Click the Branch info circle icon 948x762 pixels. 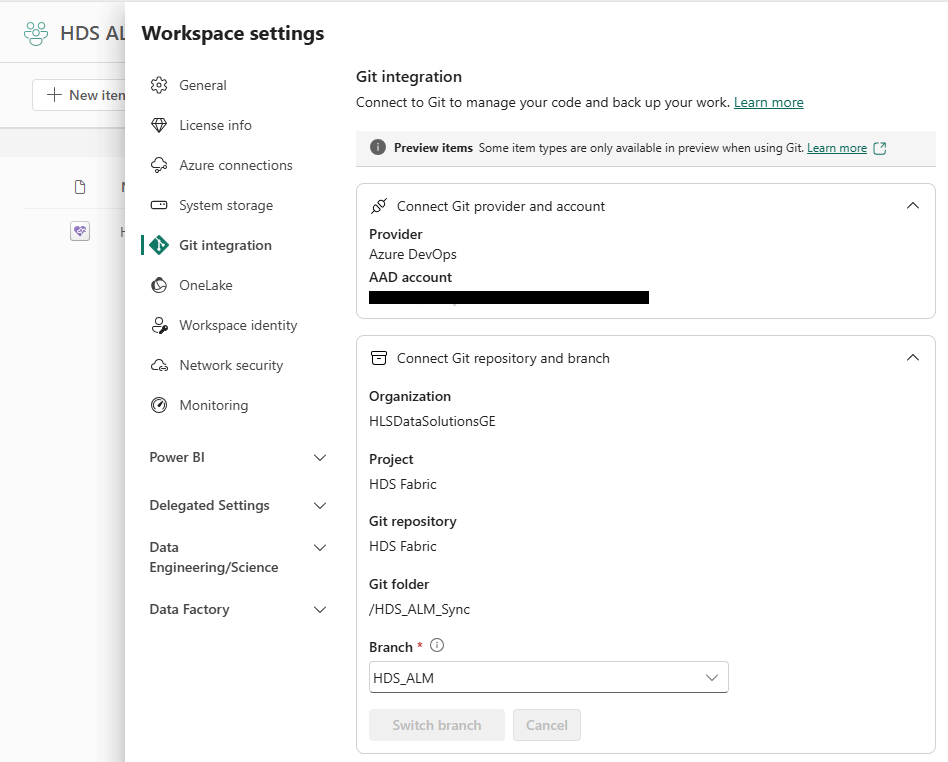point(437,645)
